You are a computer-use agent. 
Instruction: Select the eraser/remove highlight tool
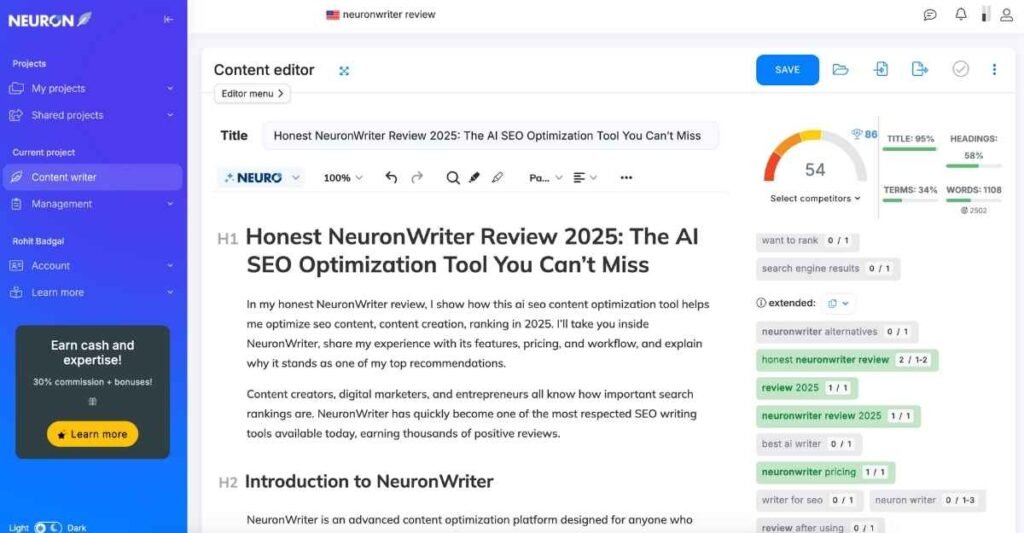pos(498,177)
